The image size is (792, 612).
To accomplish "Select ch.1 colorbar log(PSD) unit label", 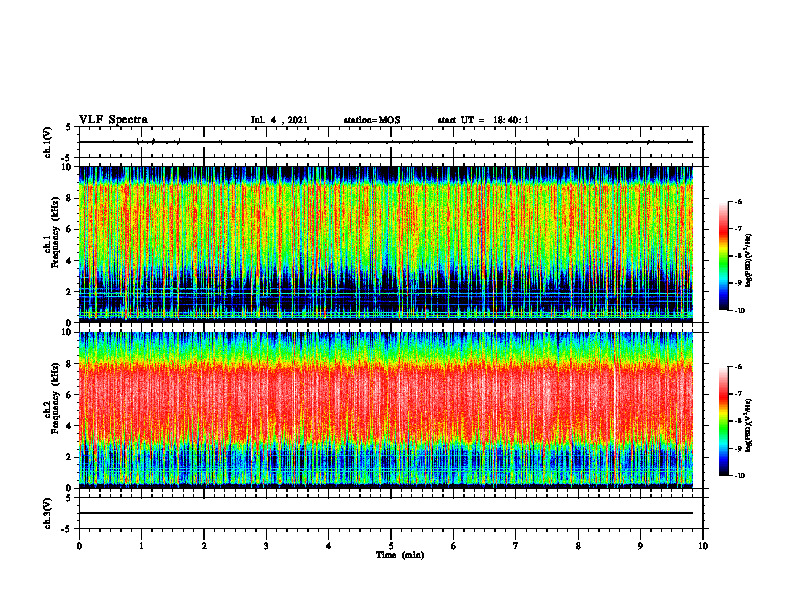I will point(749,261).
